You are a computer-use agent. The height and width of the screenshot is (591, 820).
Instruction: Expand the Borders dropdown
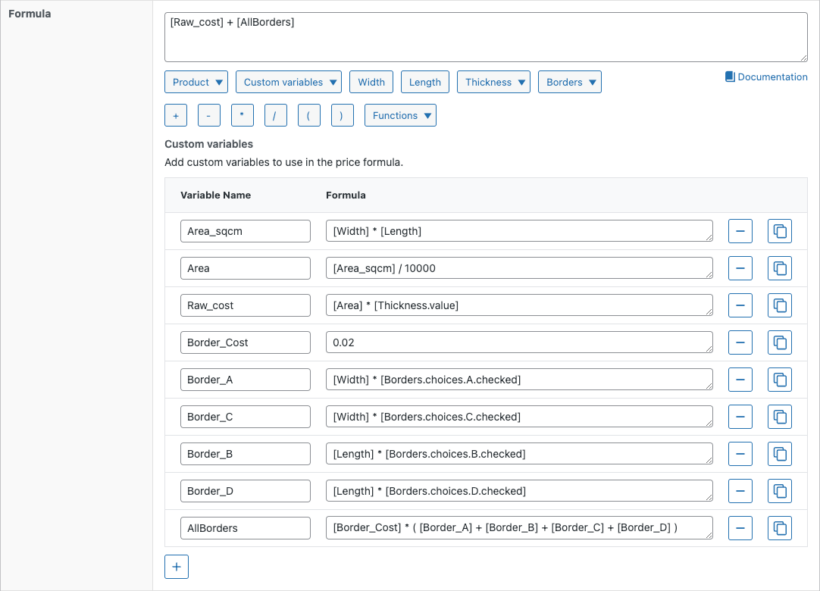[x=570, y=82]
